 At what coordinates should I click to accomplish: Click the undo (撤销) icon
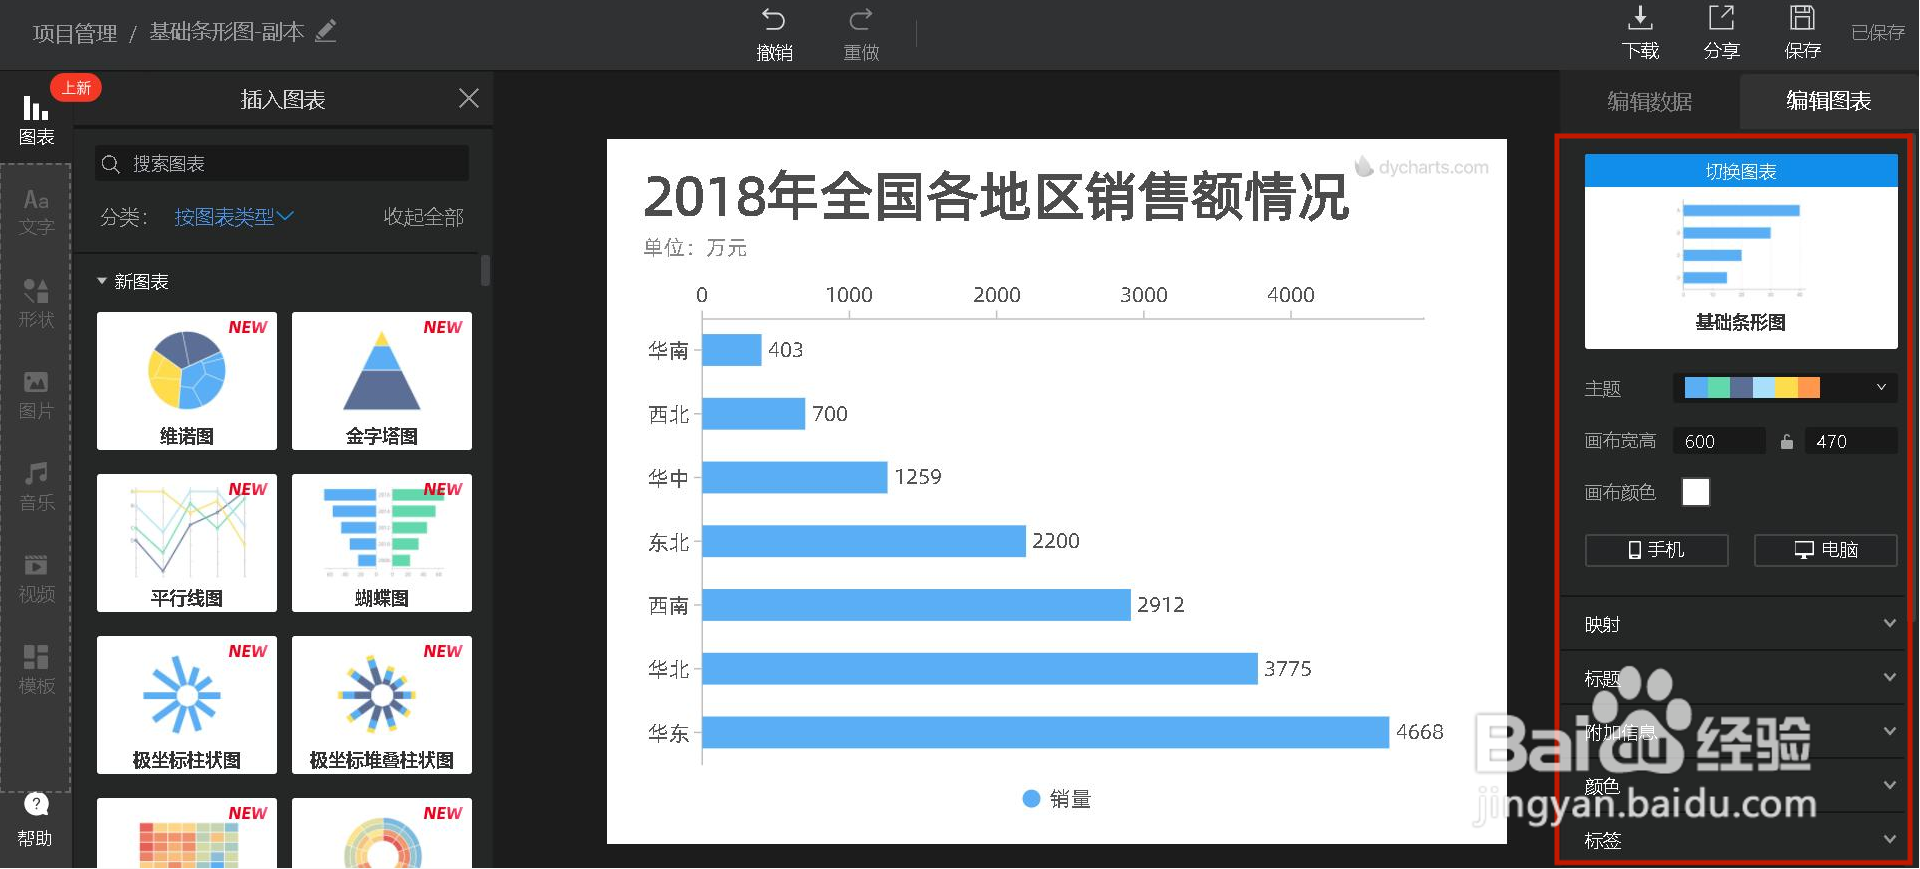point(774,20)
